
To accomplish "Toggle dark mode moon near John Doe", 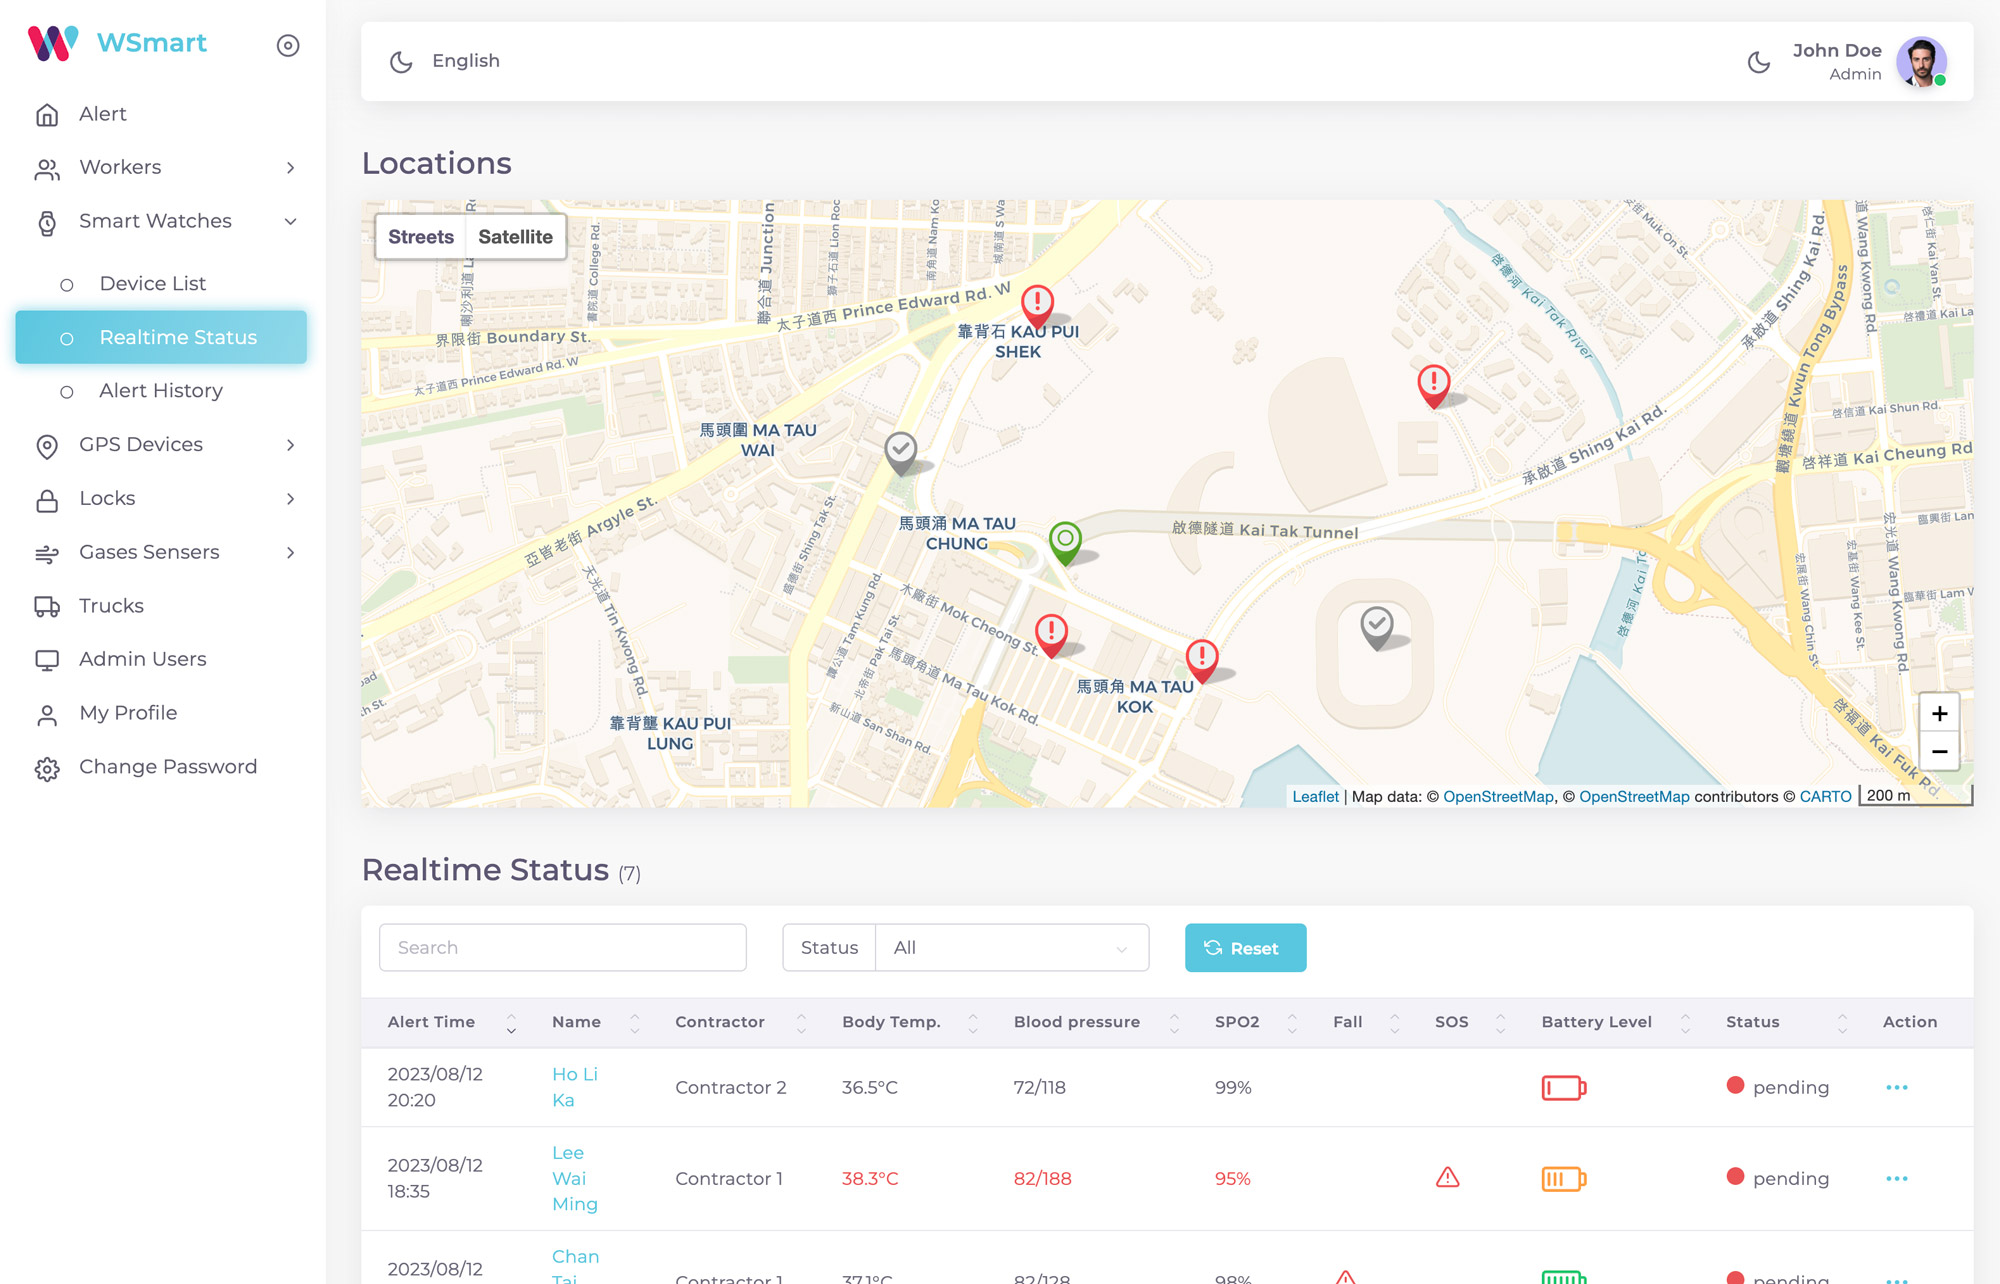I will [x=1759, y=62].
